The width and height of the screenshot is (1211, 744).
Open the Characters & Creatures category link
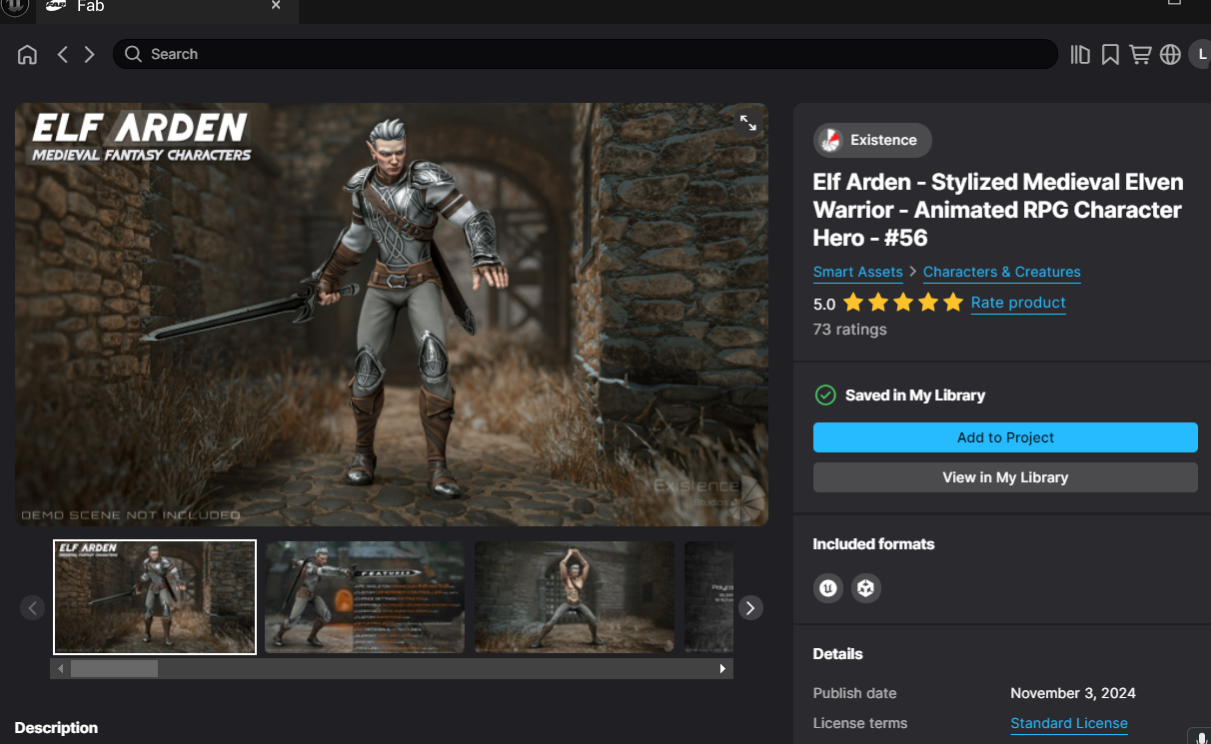1002,272
